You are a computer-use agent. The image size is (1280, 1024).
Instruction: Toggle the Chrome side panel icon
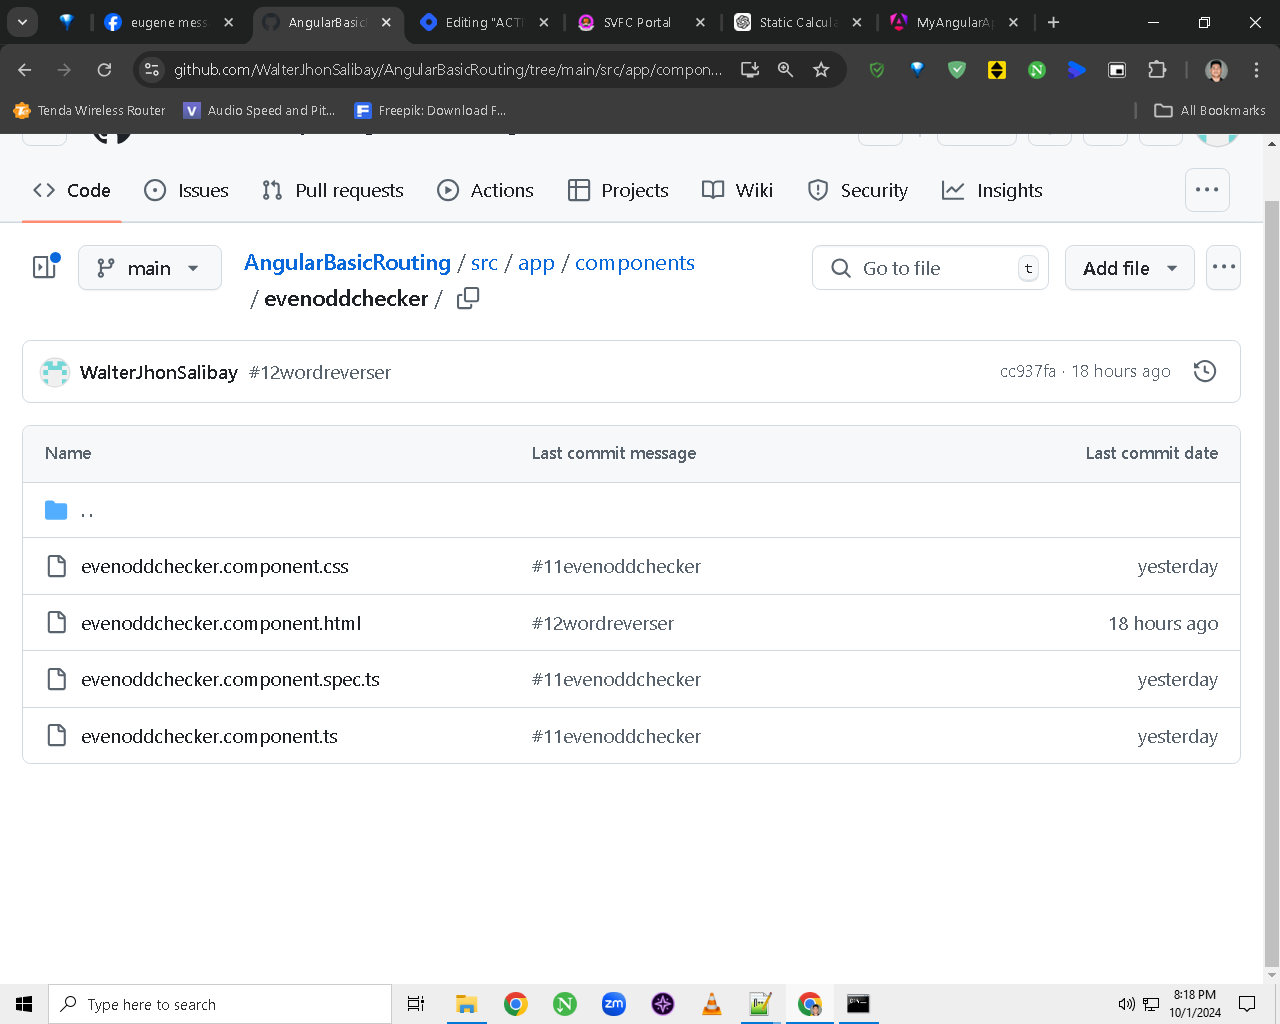click(1117, 69)
